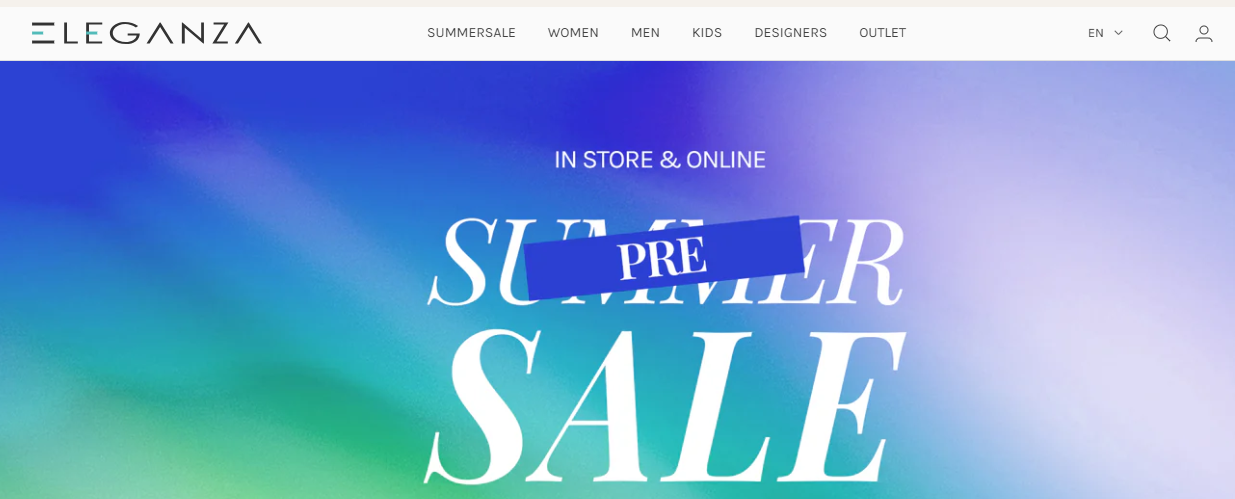Click the chevron arrow beside EN
Image resolution: width=1235 pixels, height=499 pixels.
(x=1118, y=33)
